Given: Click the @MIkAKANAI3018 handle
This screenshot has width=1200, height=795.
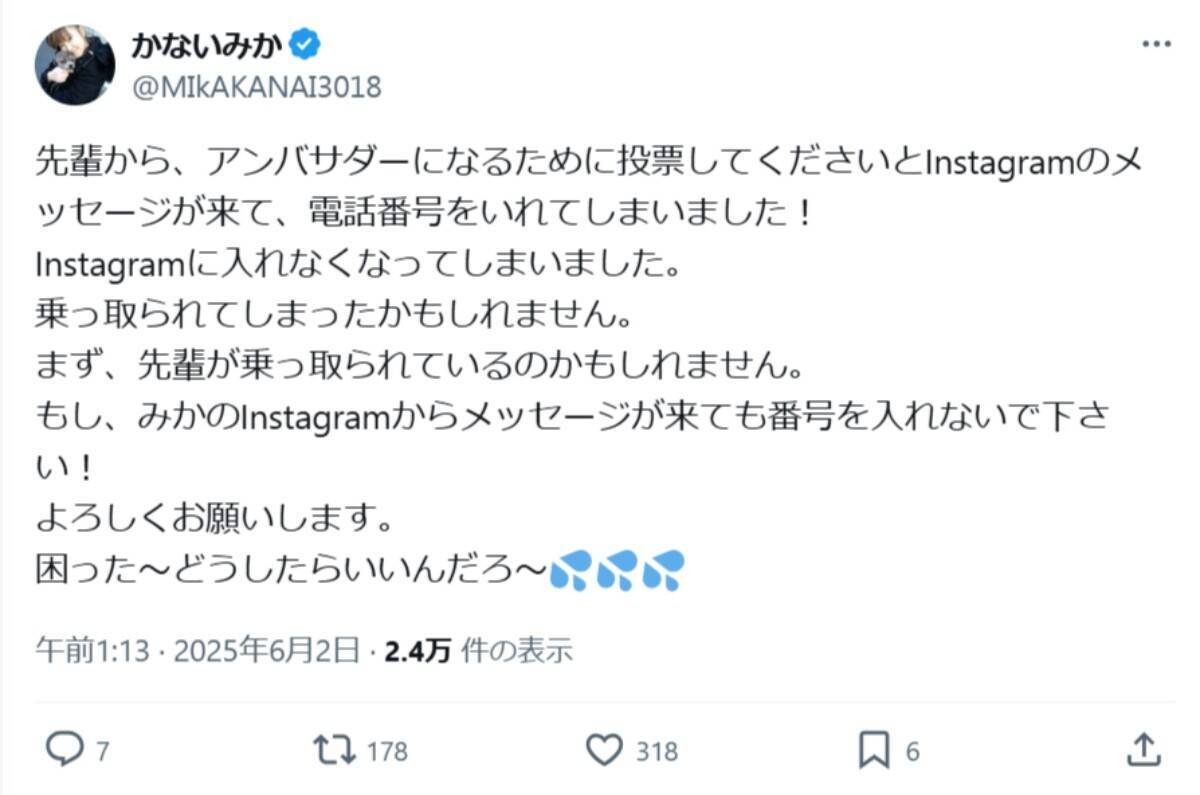Looking at the screenshot, I should (256, 87).
